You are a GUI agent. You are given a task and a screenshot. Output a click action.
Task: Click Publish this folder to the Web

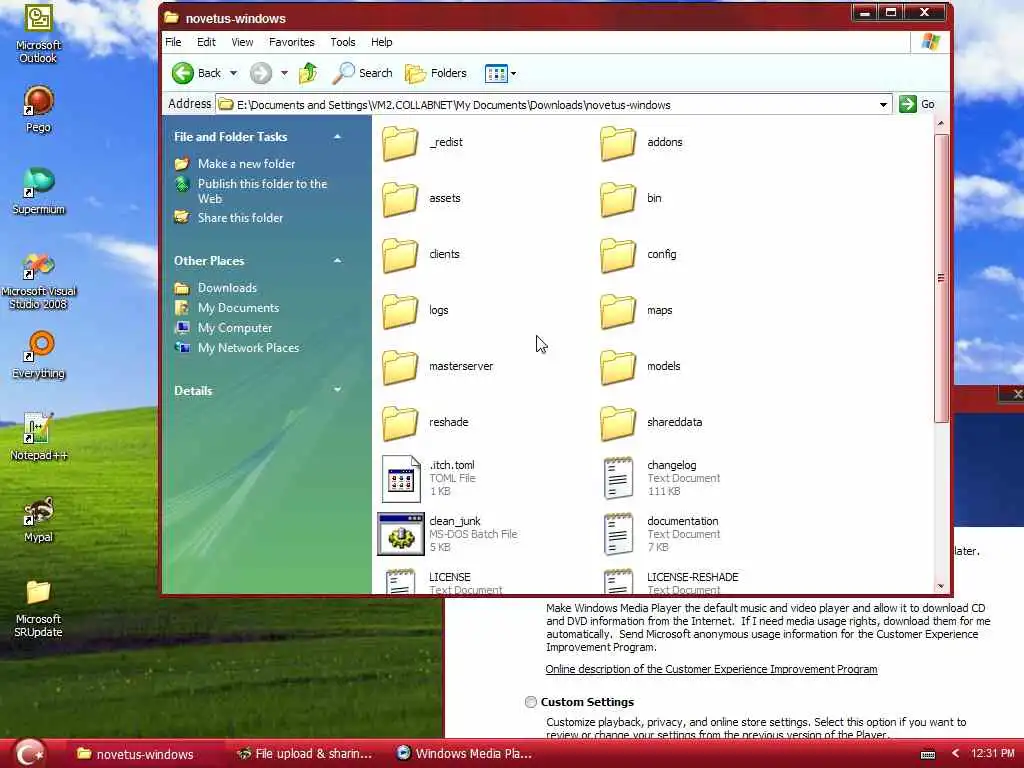click(263, 191)
